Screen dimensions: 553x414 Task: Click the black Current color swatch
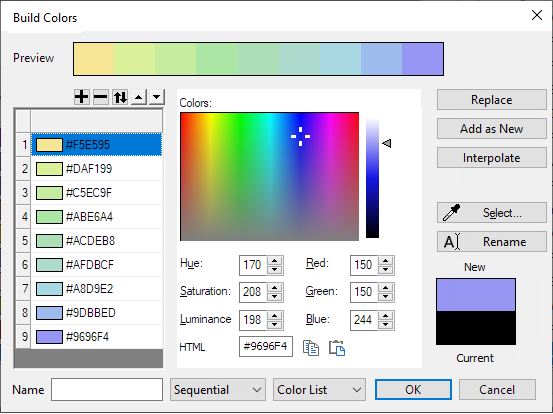click(476, 328)
